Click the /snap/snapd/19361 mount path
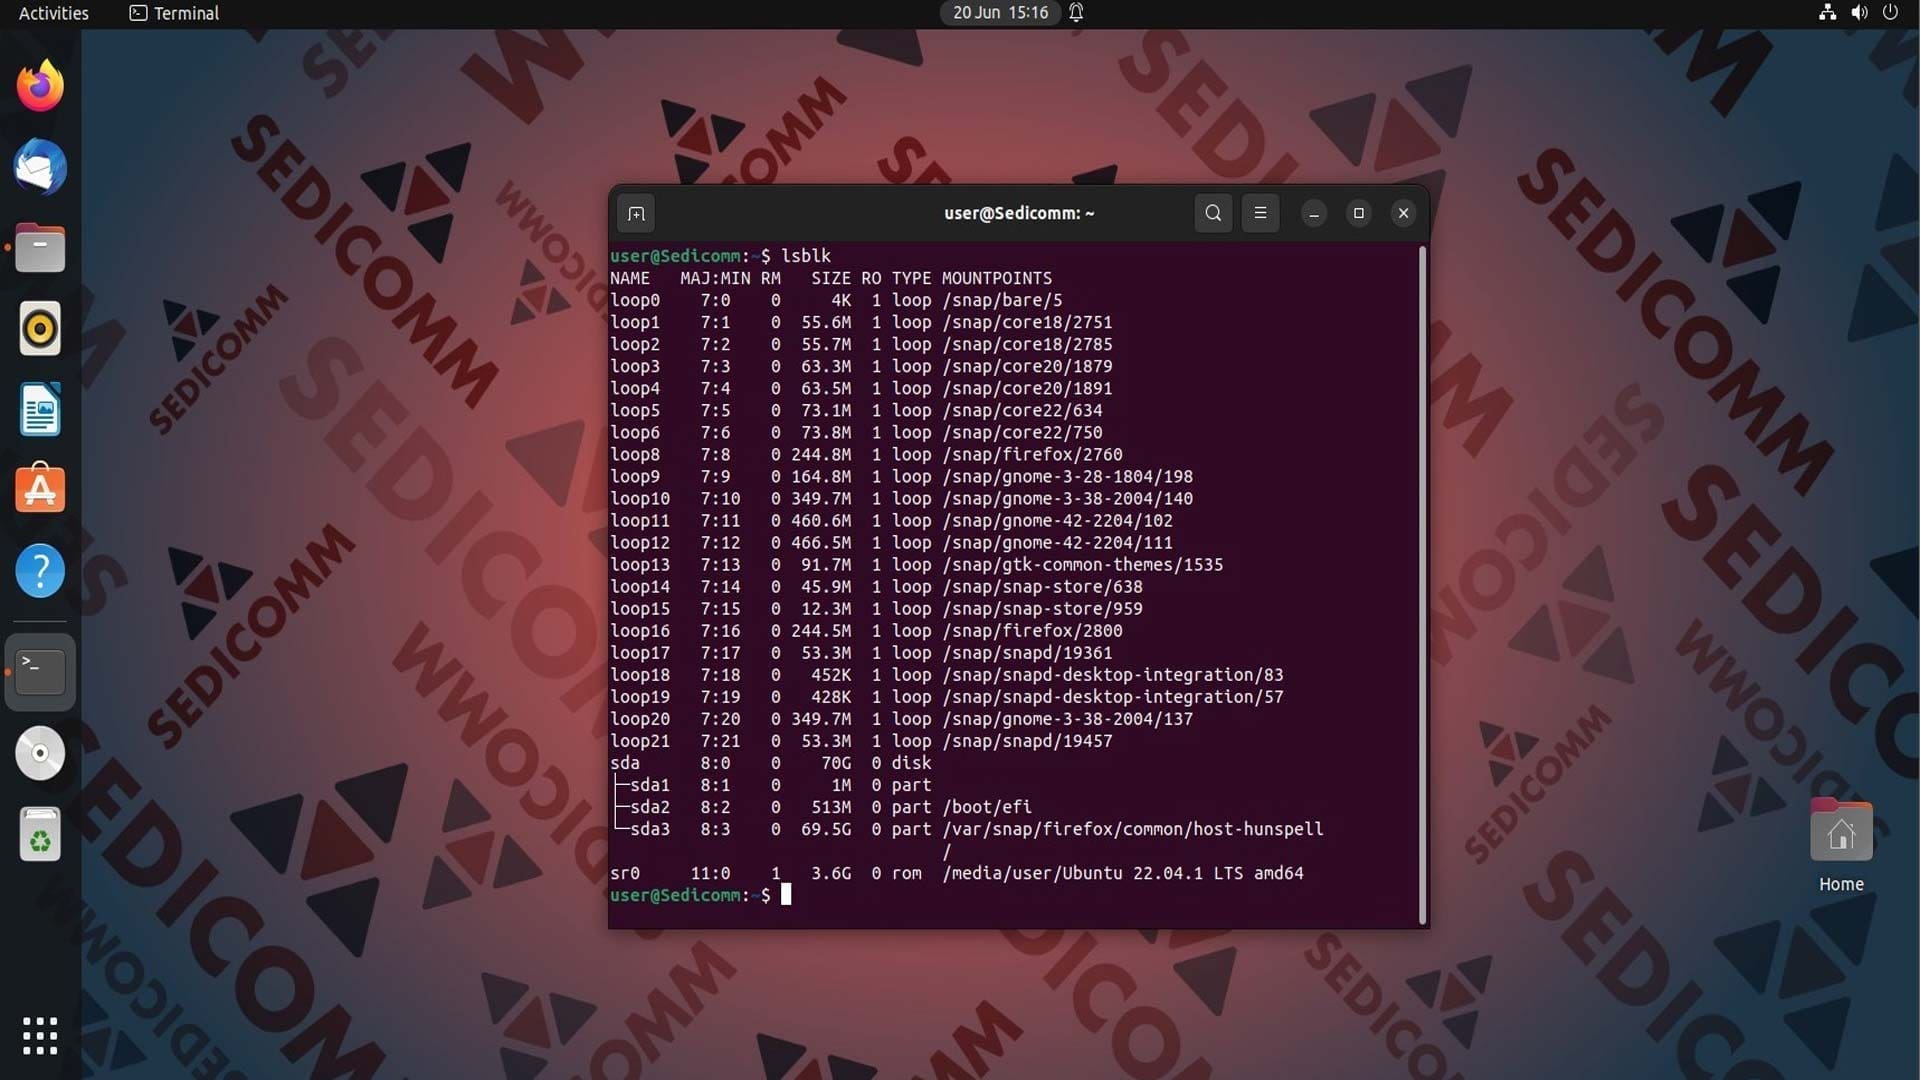Viewport: 1920px width, 1080px height. click(1027, 652)
